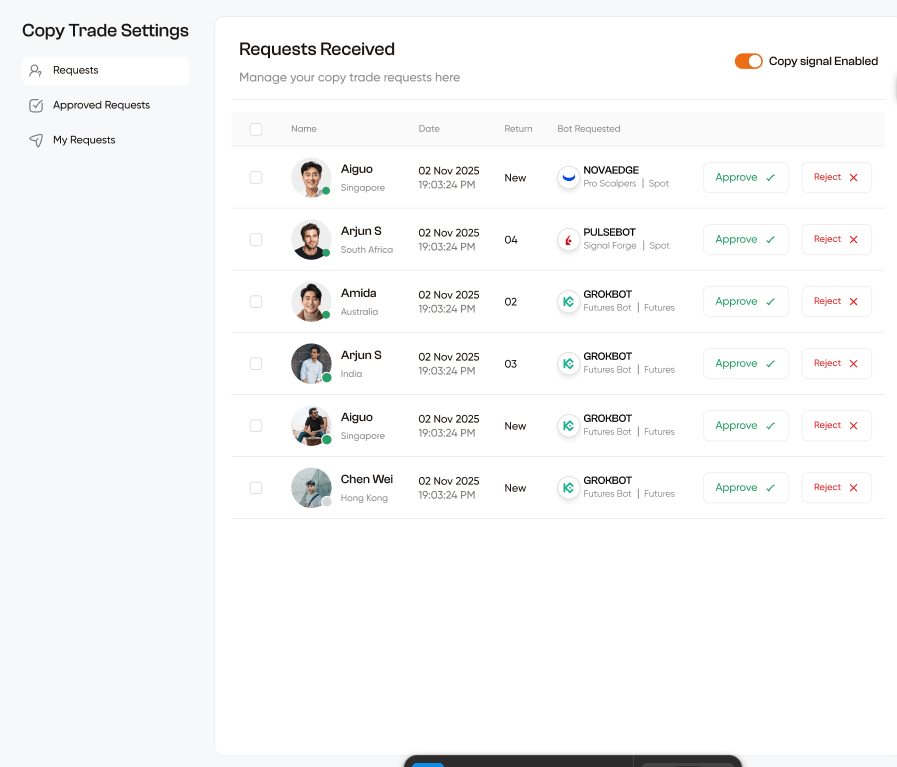Click the Requests person icon
This screenshot has height=767, width=897.
click(x=35, y=70)
